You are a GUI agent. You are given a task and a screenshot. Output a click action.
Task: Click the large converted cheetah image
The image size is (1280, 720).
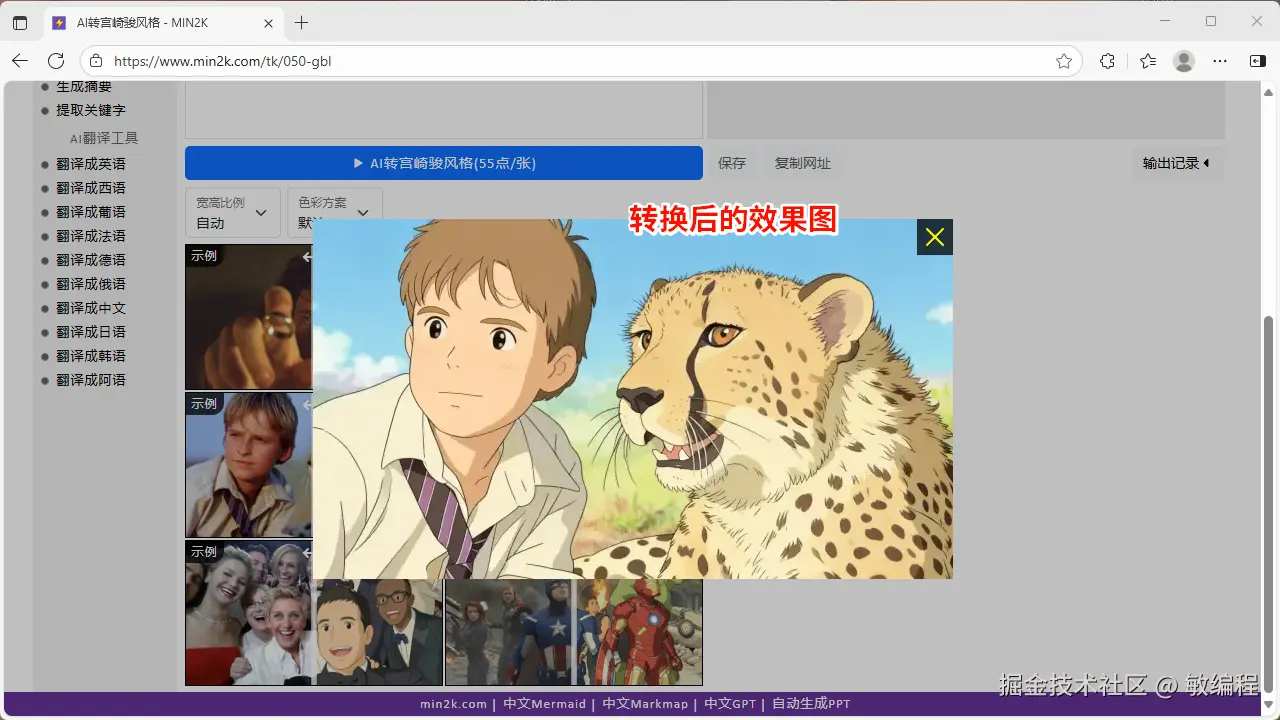click(x=633, y=400)
